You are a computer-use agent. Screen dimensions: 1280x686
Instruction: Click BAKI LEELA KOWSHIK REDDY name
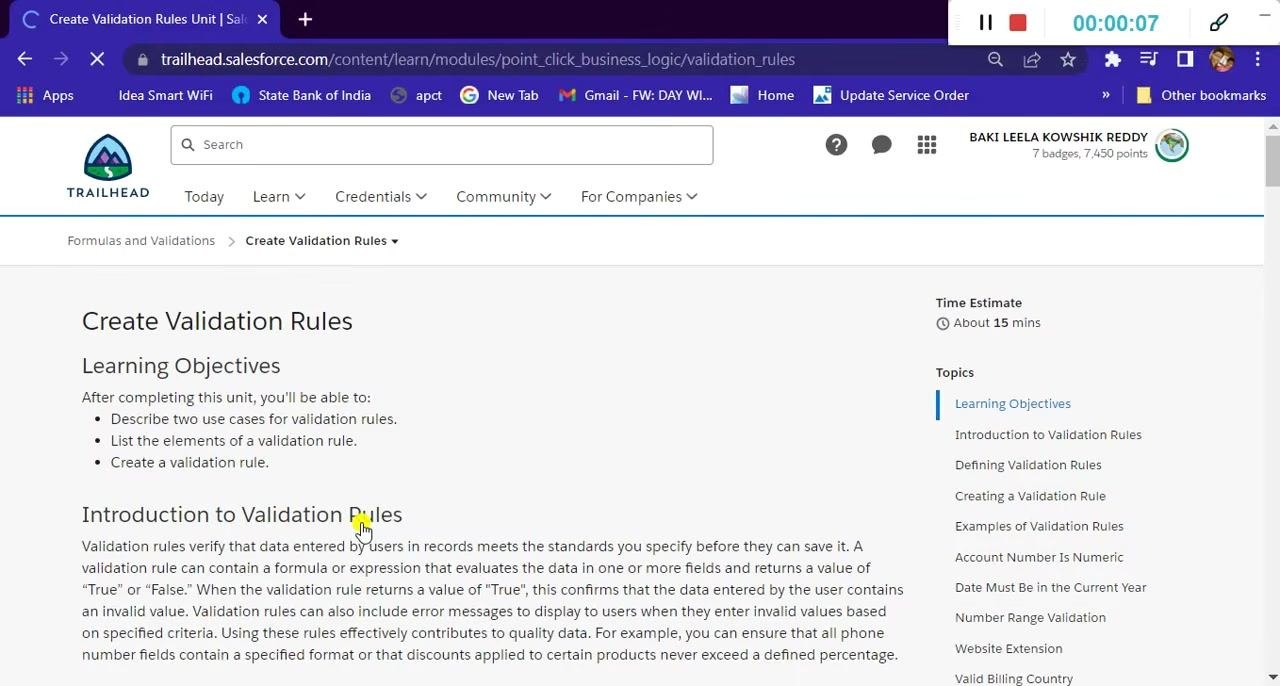(1058, 137)
